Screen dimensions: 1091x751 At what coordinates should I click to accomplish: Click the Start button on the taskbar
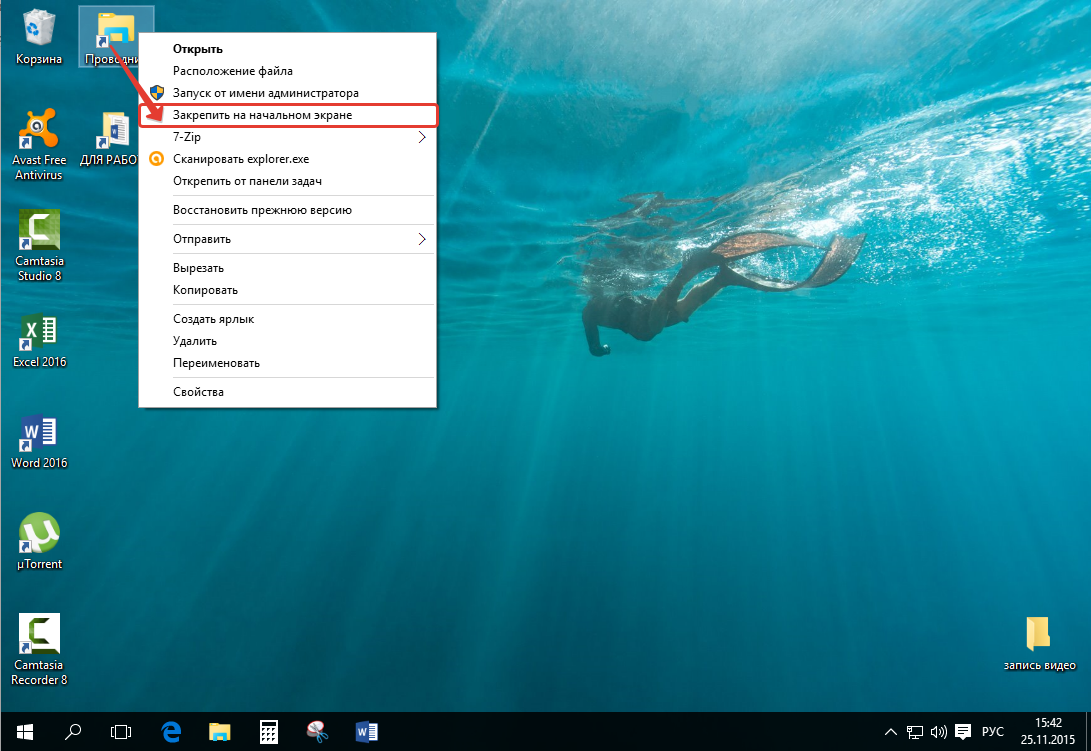click(x=24, y=731)
